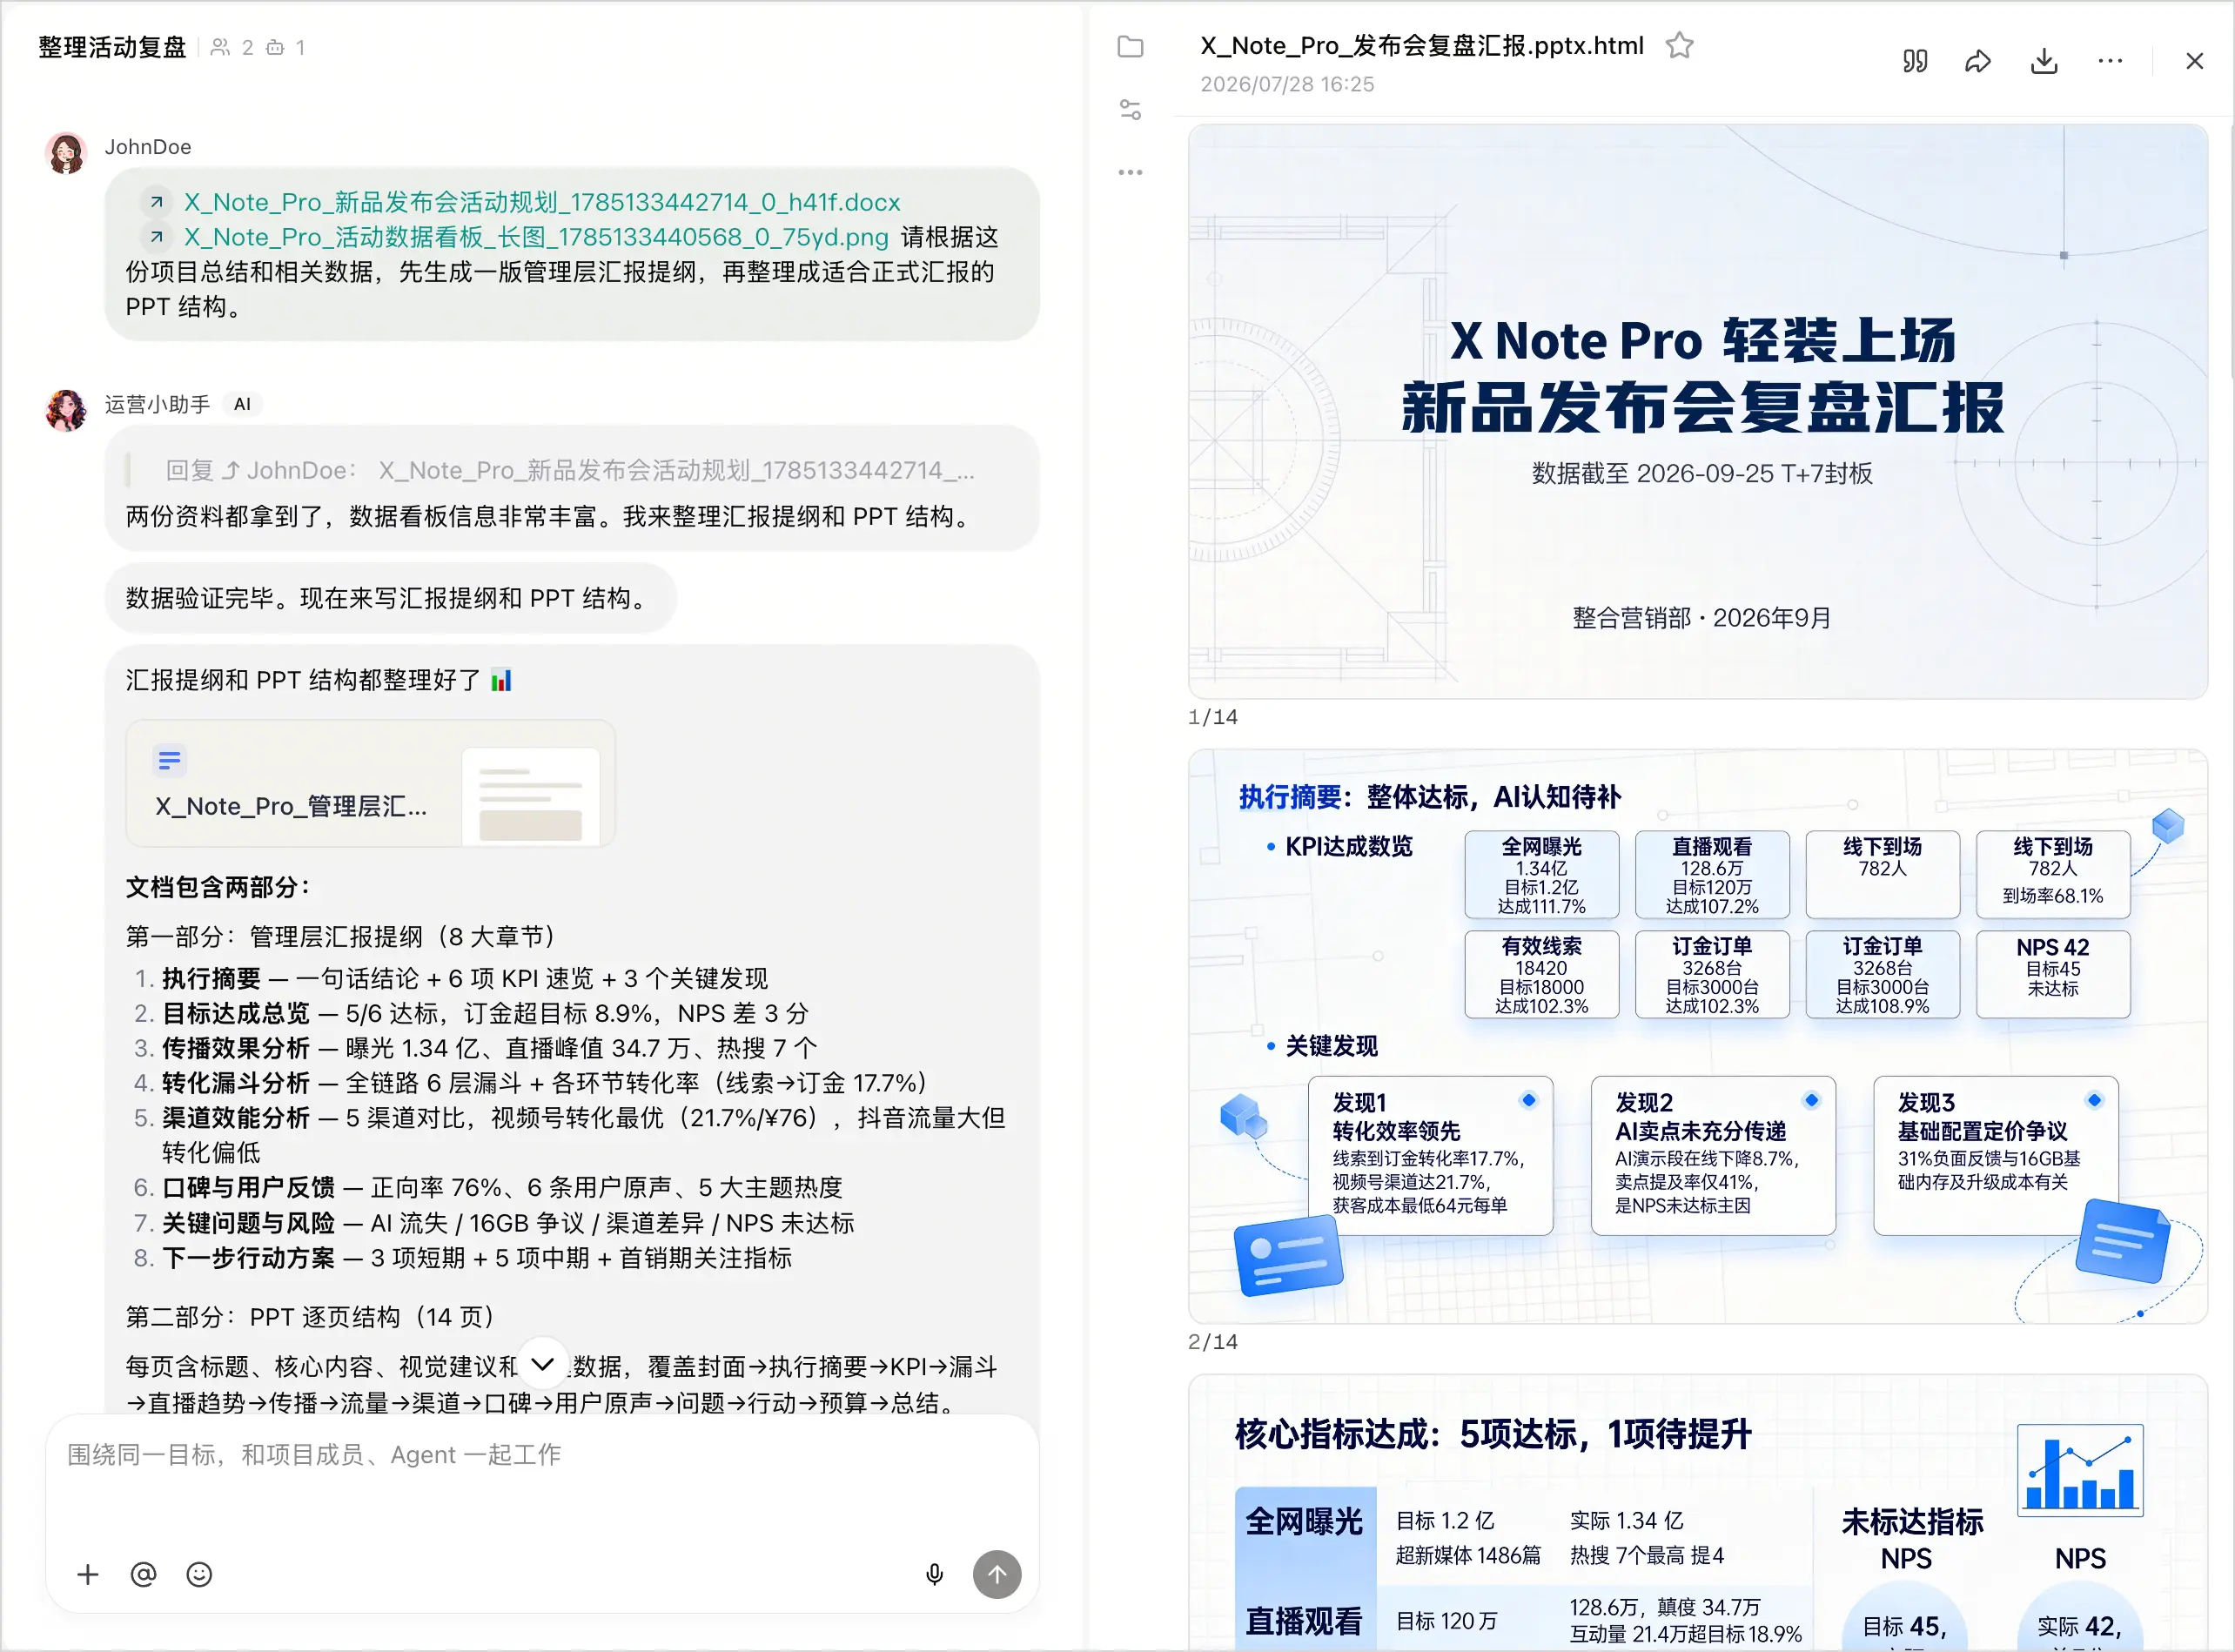2235x1652 pixels.
Task: Click the quote icon in preview header
Action: tap(1914, 61)
